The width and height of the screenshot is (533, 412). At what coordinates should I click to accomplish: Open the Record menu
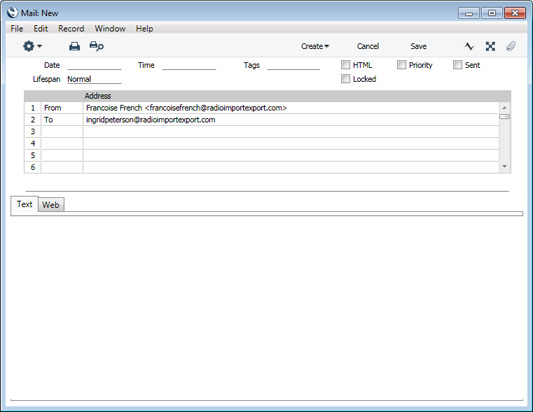pos(71,29)
